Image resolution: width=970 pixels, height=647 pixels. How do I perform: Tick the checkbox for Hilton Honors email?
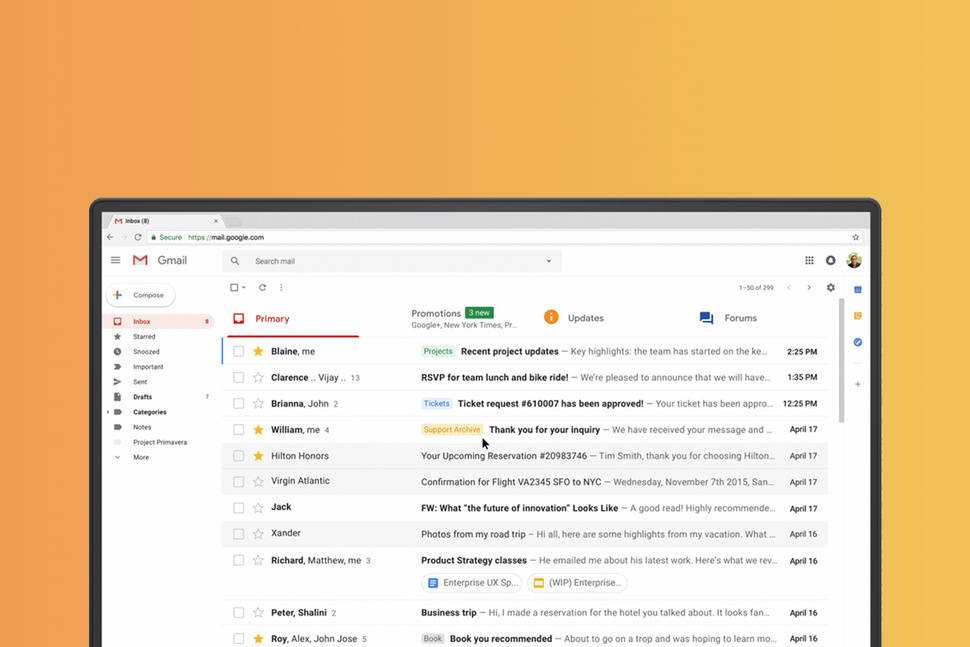pyautogui.click(x=238, y=456)
